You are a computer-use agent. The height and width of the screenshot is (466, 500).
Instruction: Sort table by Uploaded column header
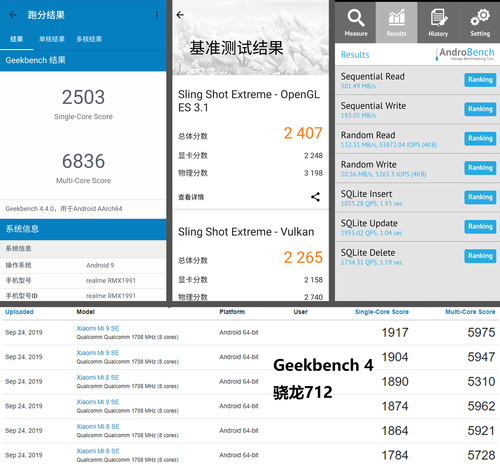19,312
